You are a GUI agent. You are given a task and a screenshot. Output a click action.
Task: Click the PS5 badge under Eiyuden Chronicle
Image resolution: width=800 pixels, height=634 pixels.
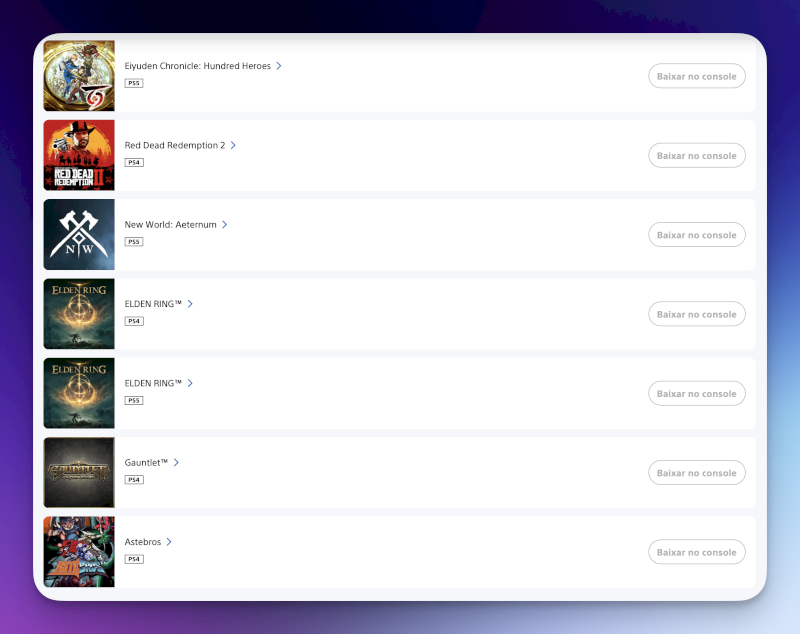coord(134,83)
